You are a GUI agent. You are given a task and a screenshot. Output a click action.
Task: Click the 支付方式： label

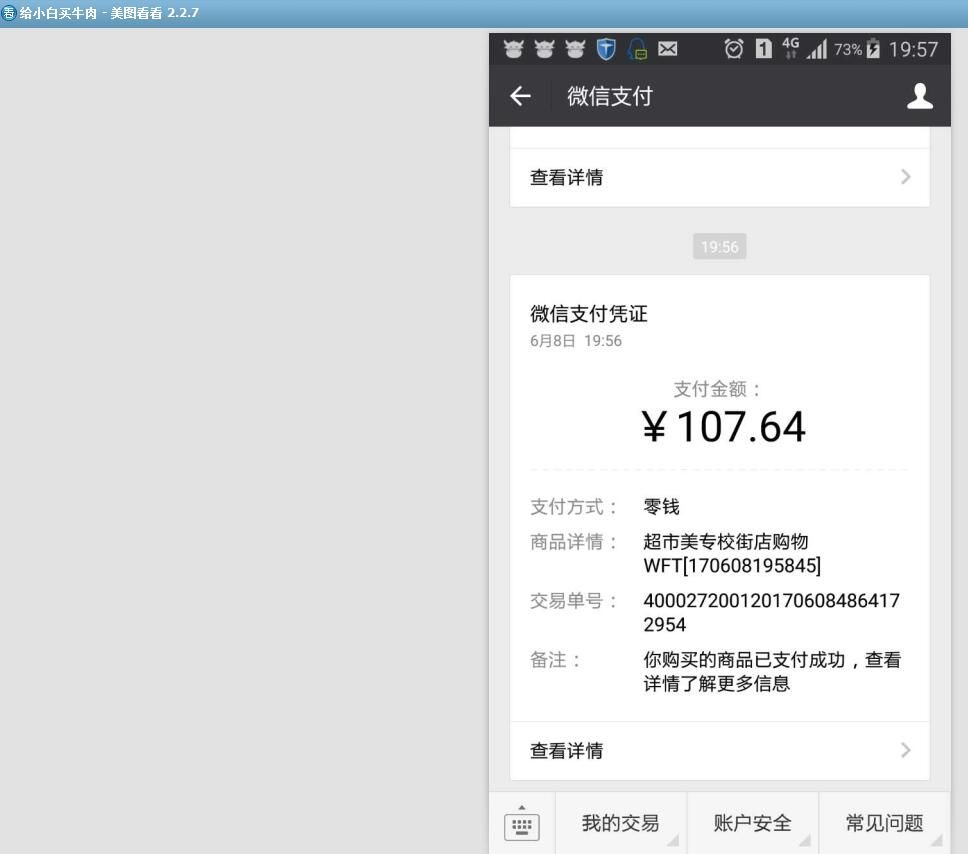point(574,507)
